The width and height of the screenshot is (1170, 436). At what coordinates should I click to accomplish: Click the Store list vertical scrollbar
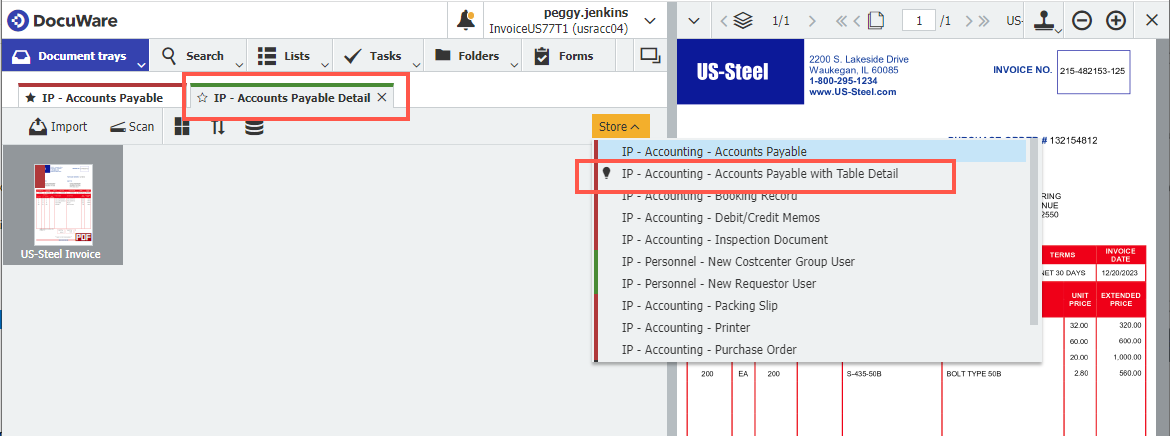[x=1033, y=232]
